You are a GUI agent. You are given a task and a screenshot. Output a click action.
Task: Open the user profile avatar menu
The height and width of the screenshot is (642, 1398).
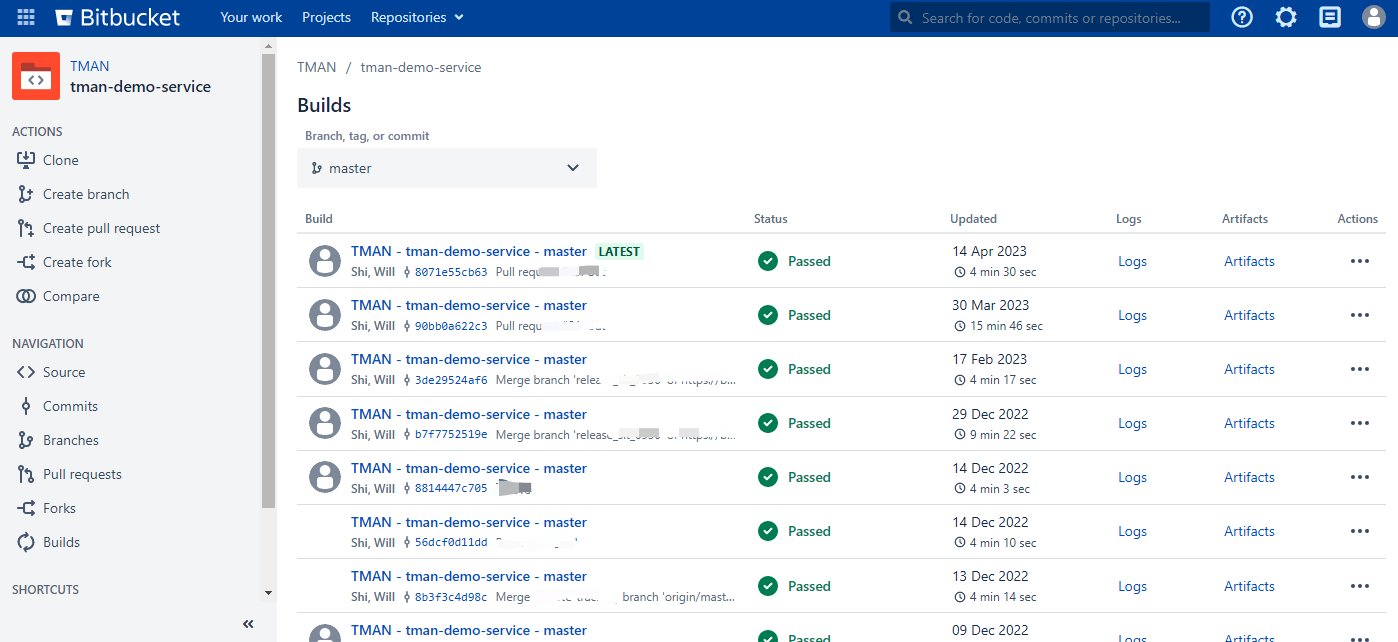1374,17
